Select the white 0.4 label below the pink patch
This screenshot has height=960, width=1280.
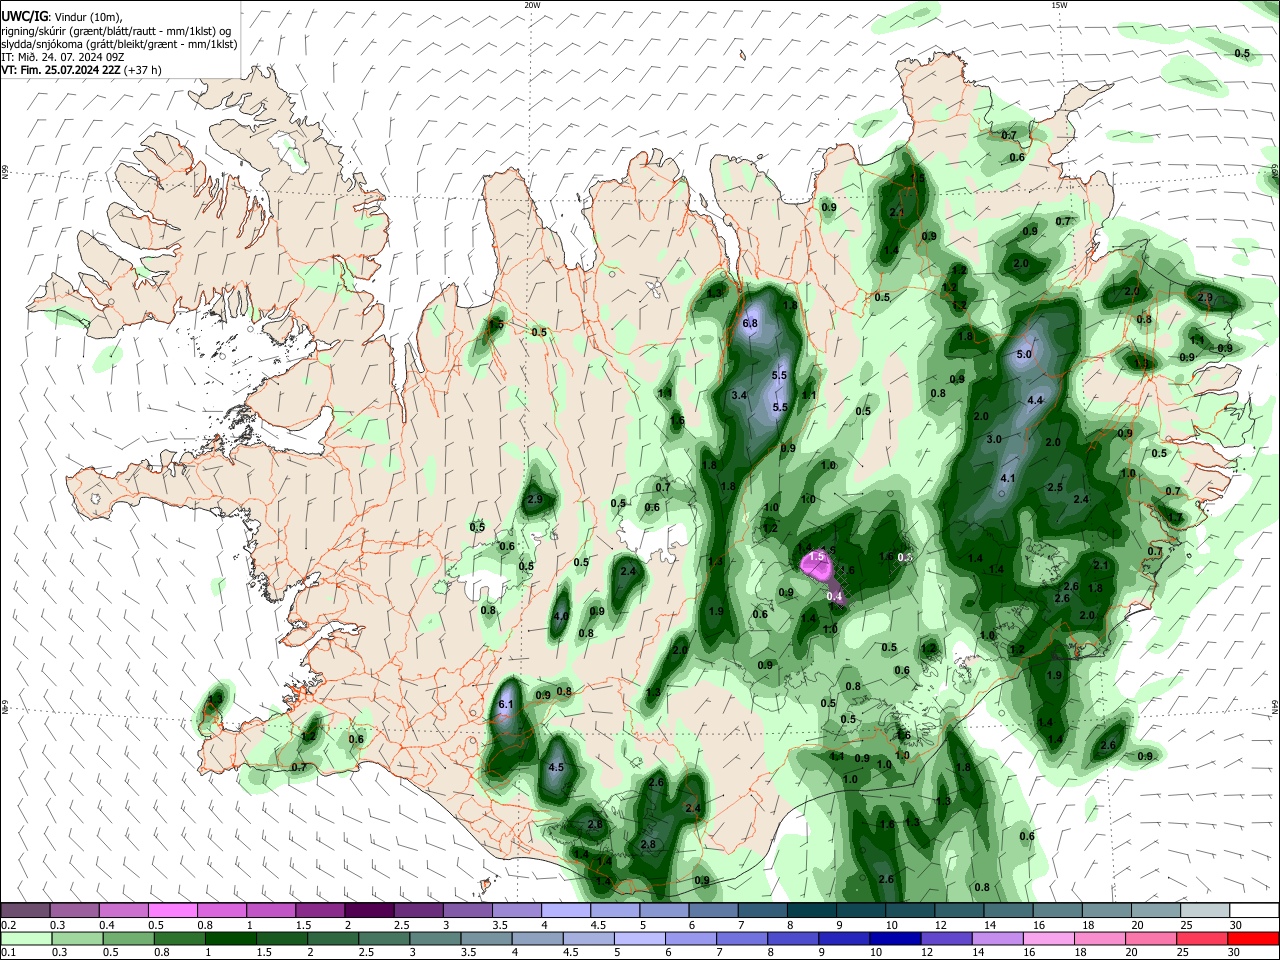836,597
